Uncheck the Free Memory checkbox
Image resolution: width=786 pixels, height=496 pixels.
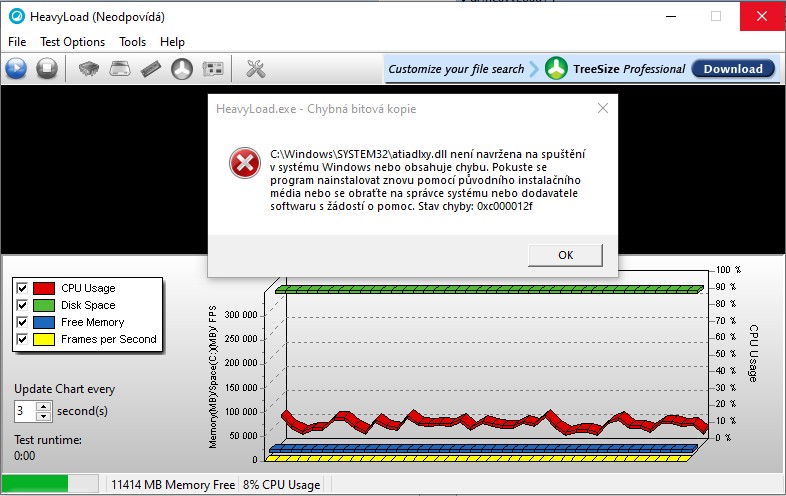pos(22,322)
